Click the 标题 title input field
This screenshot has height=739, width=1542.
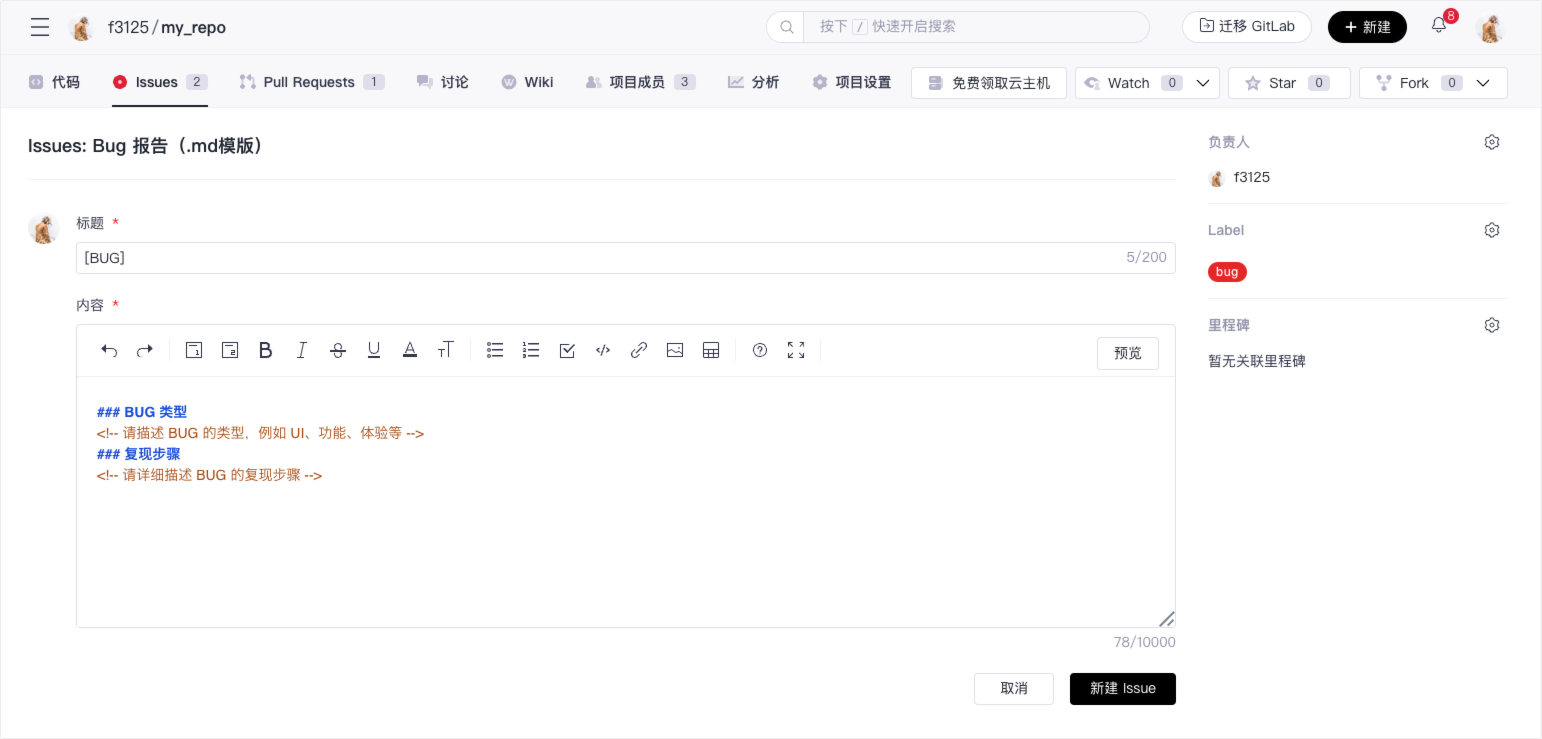point(600,258)
